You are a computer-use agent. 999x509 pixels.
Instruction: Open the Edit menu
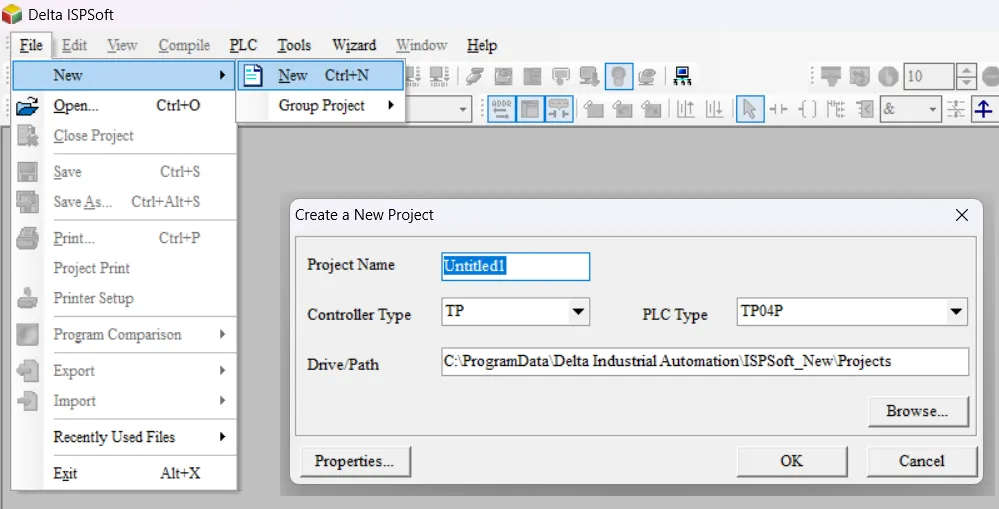75,45
